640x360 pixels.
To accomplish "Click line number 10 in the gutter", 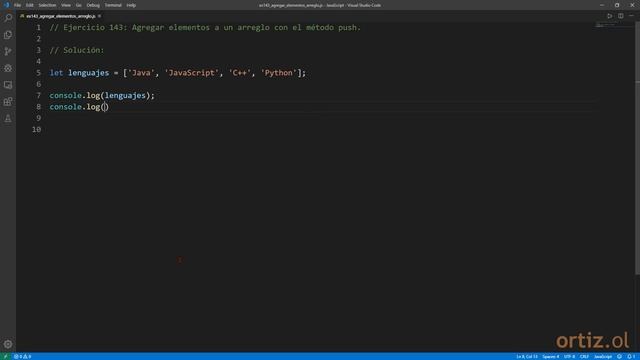I will click(36, 130).
